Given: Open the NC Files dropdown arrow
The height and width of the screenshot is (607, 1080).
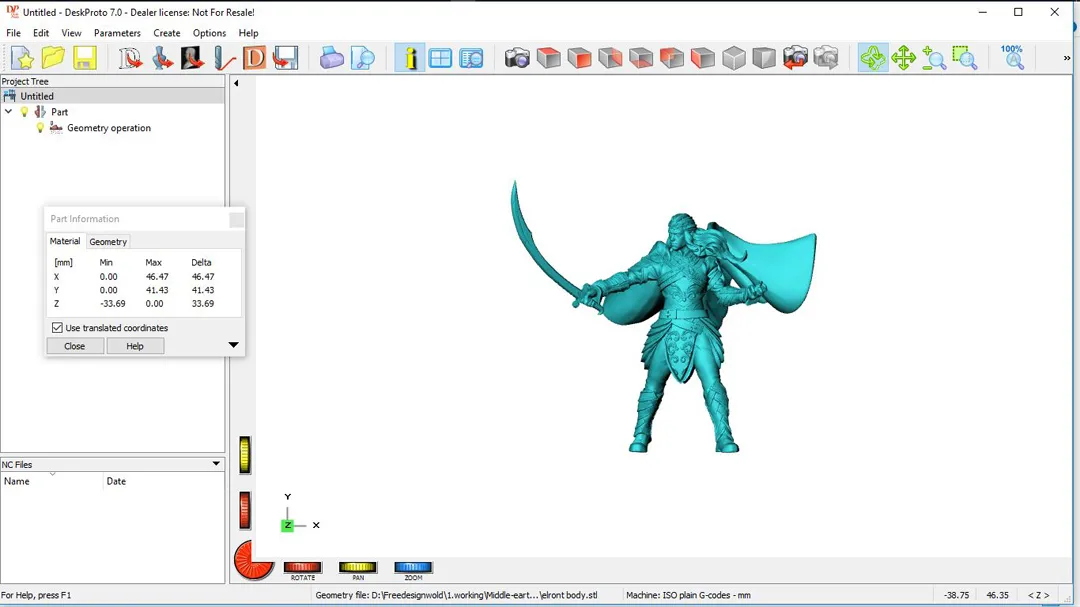Looking at the screenshot, I should tap(216, 464).
